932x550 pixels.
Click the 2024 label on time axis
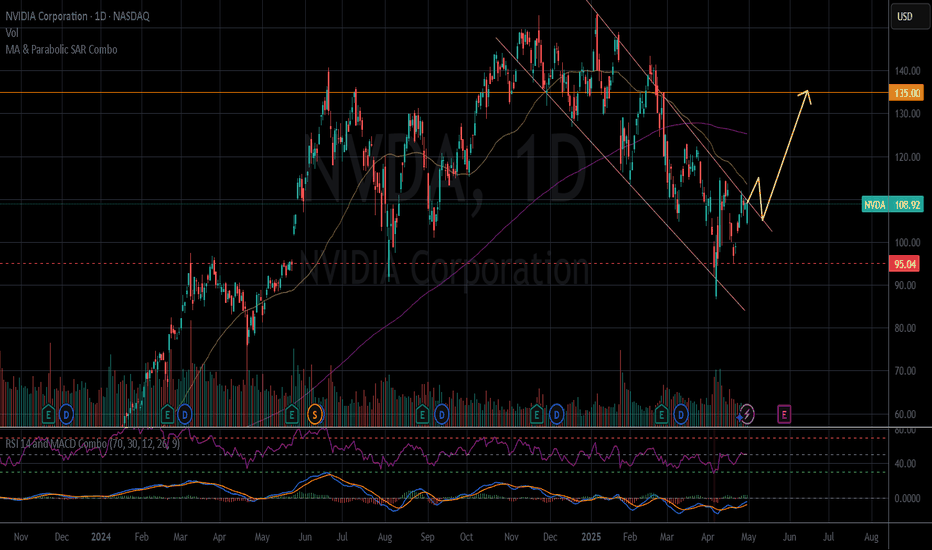click(101, 537)
